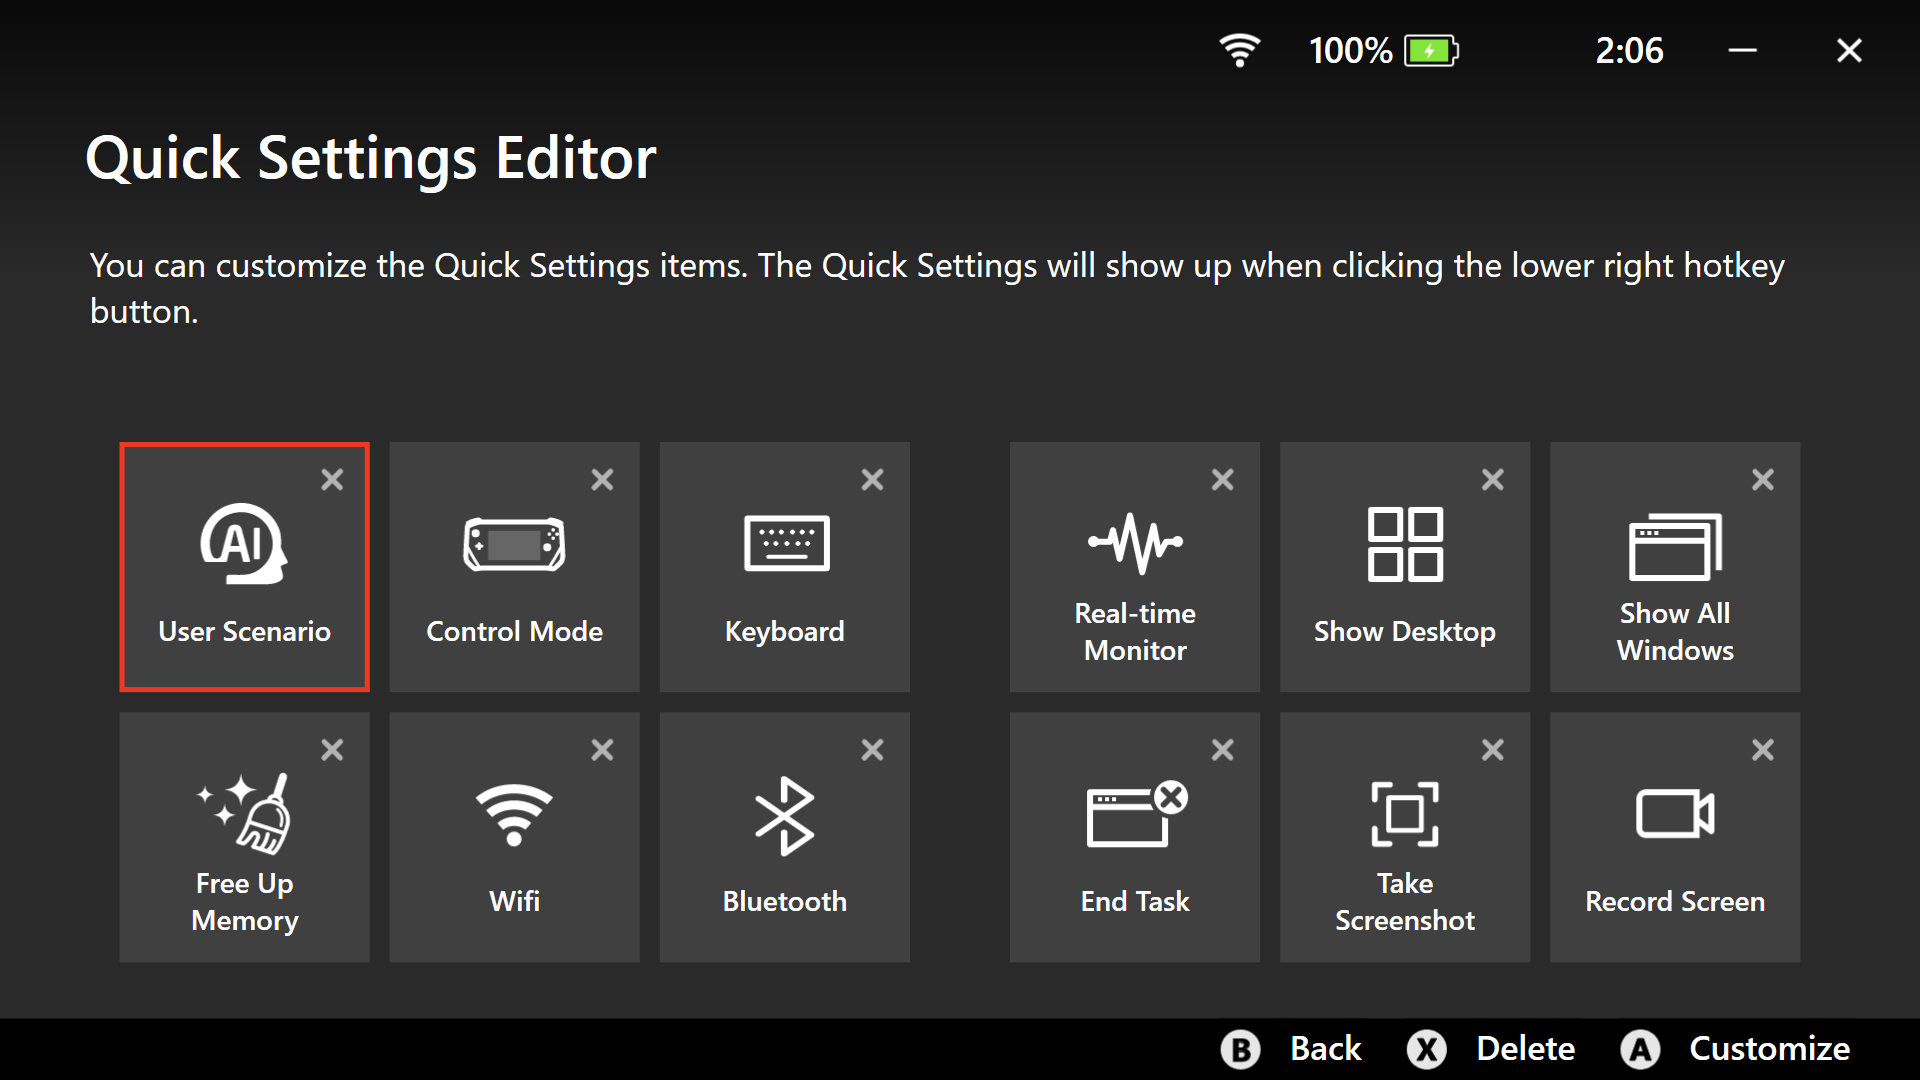Select the Keyboard tile
Screen dimensions: 1920x1080
pos(784,567)
